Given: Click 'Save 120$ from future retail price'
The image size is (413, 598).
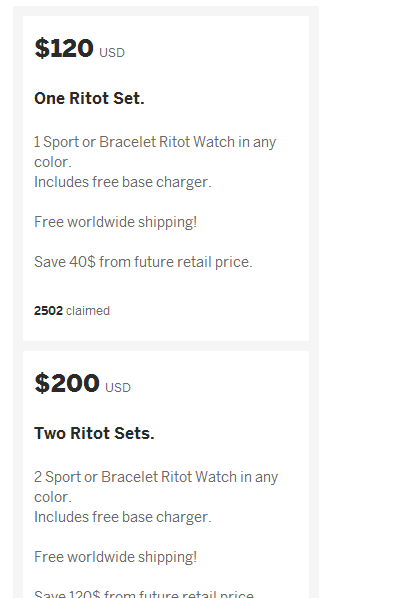Looking at the screenshot, I should (x=144, y=594).
